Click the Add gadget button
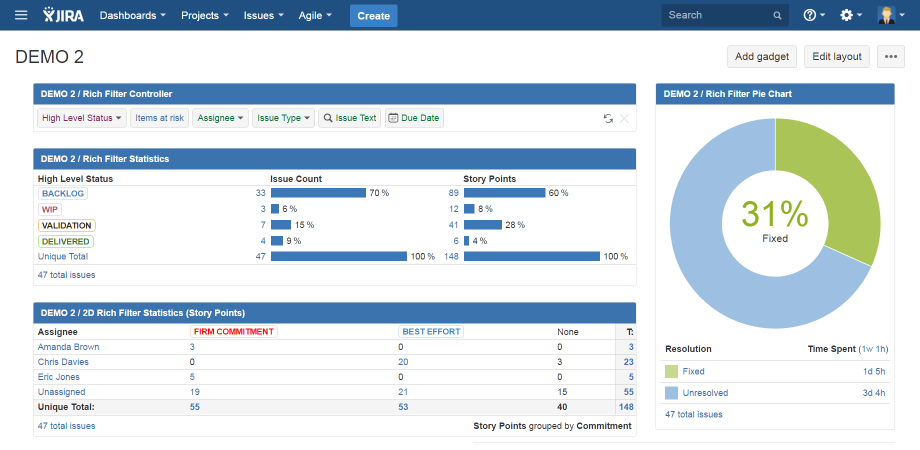920x450 pixels. [762, 57]
